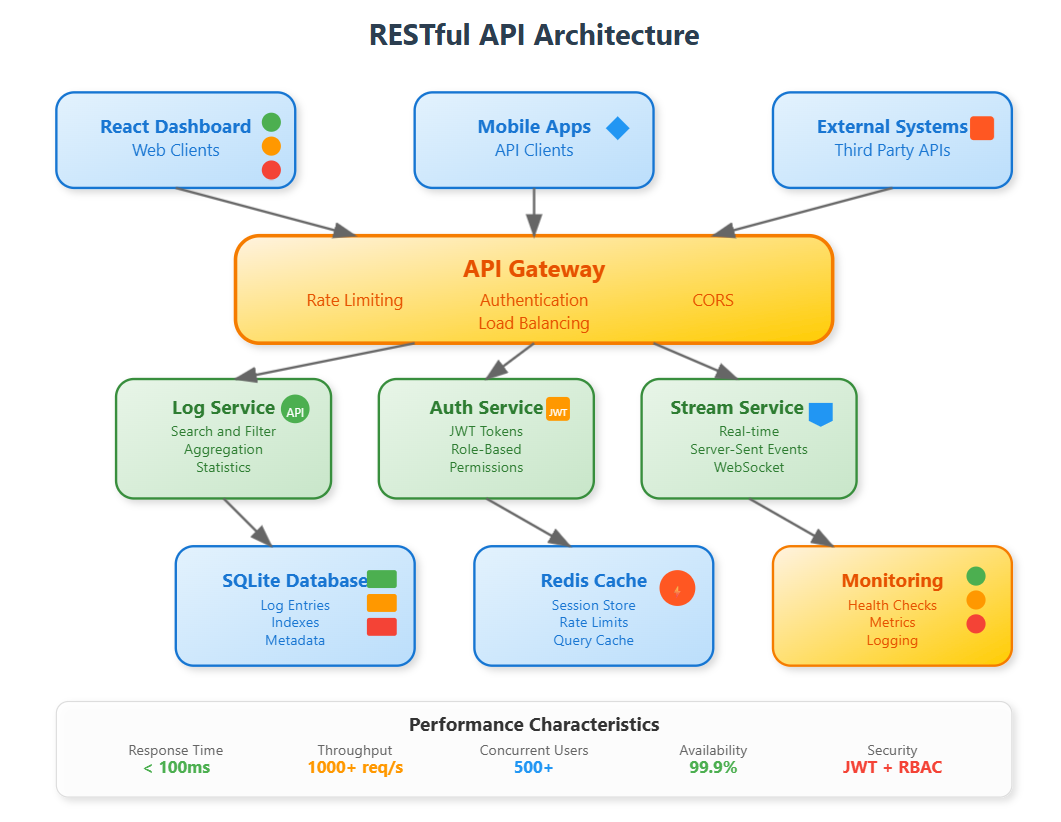
Task: Click Log Entries in SQLite Database
Action: click(x=295, y=606)
